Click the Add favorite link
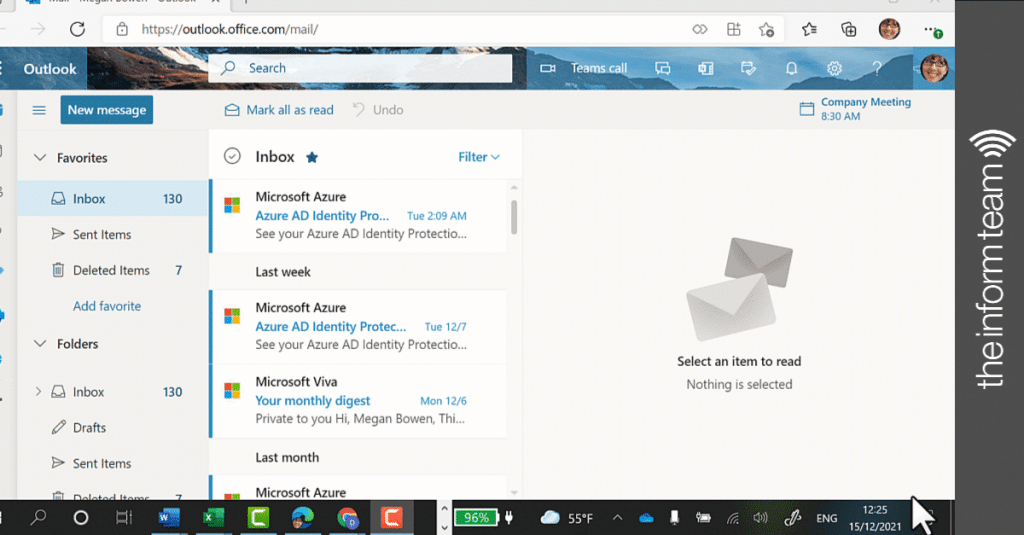1024x535 pixels. click(x=107, y=306)
